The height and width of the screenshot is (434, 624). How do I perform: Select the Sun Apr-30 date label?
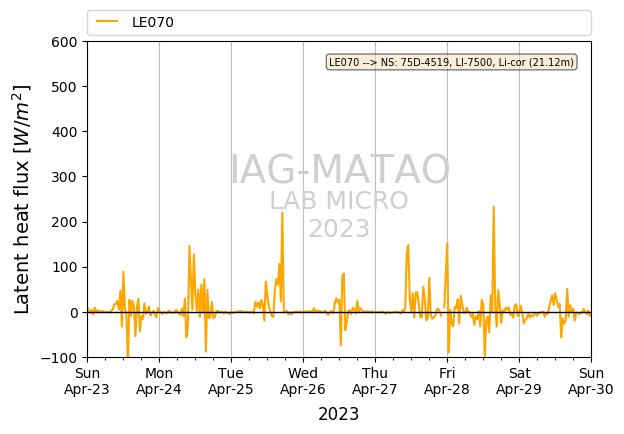[x=591, y=381]
